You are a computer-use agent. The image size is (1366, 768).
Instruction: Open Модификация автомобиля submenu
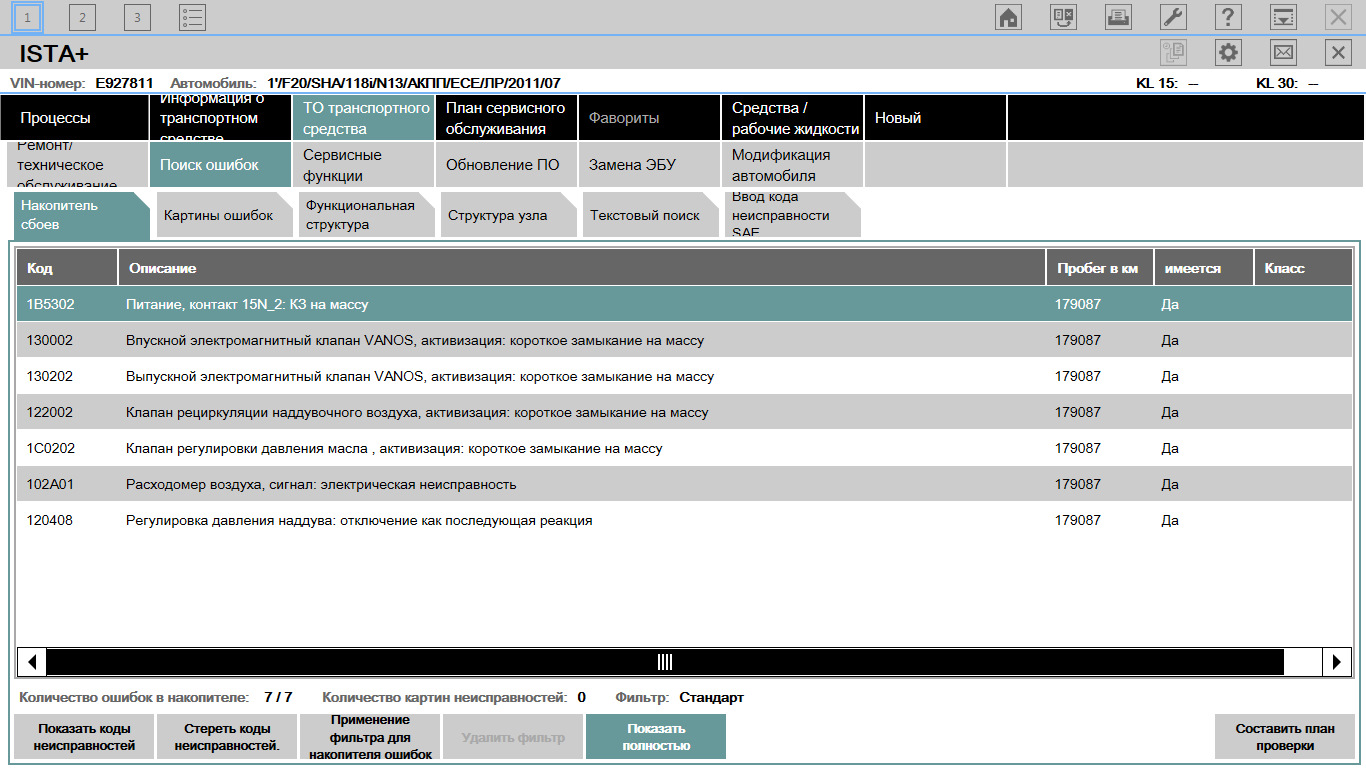(x=792, y=165)
